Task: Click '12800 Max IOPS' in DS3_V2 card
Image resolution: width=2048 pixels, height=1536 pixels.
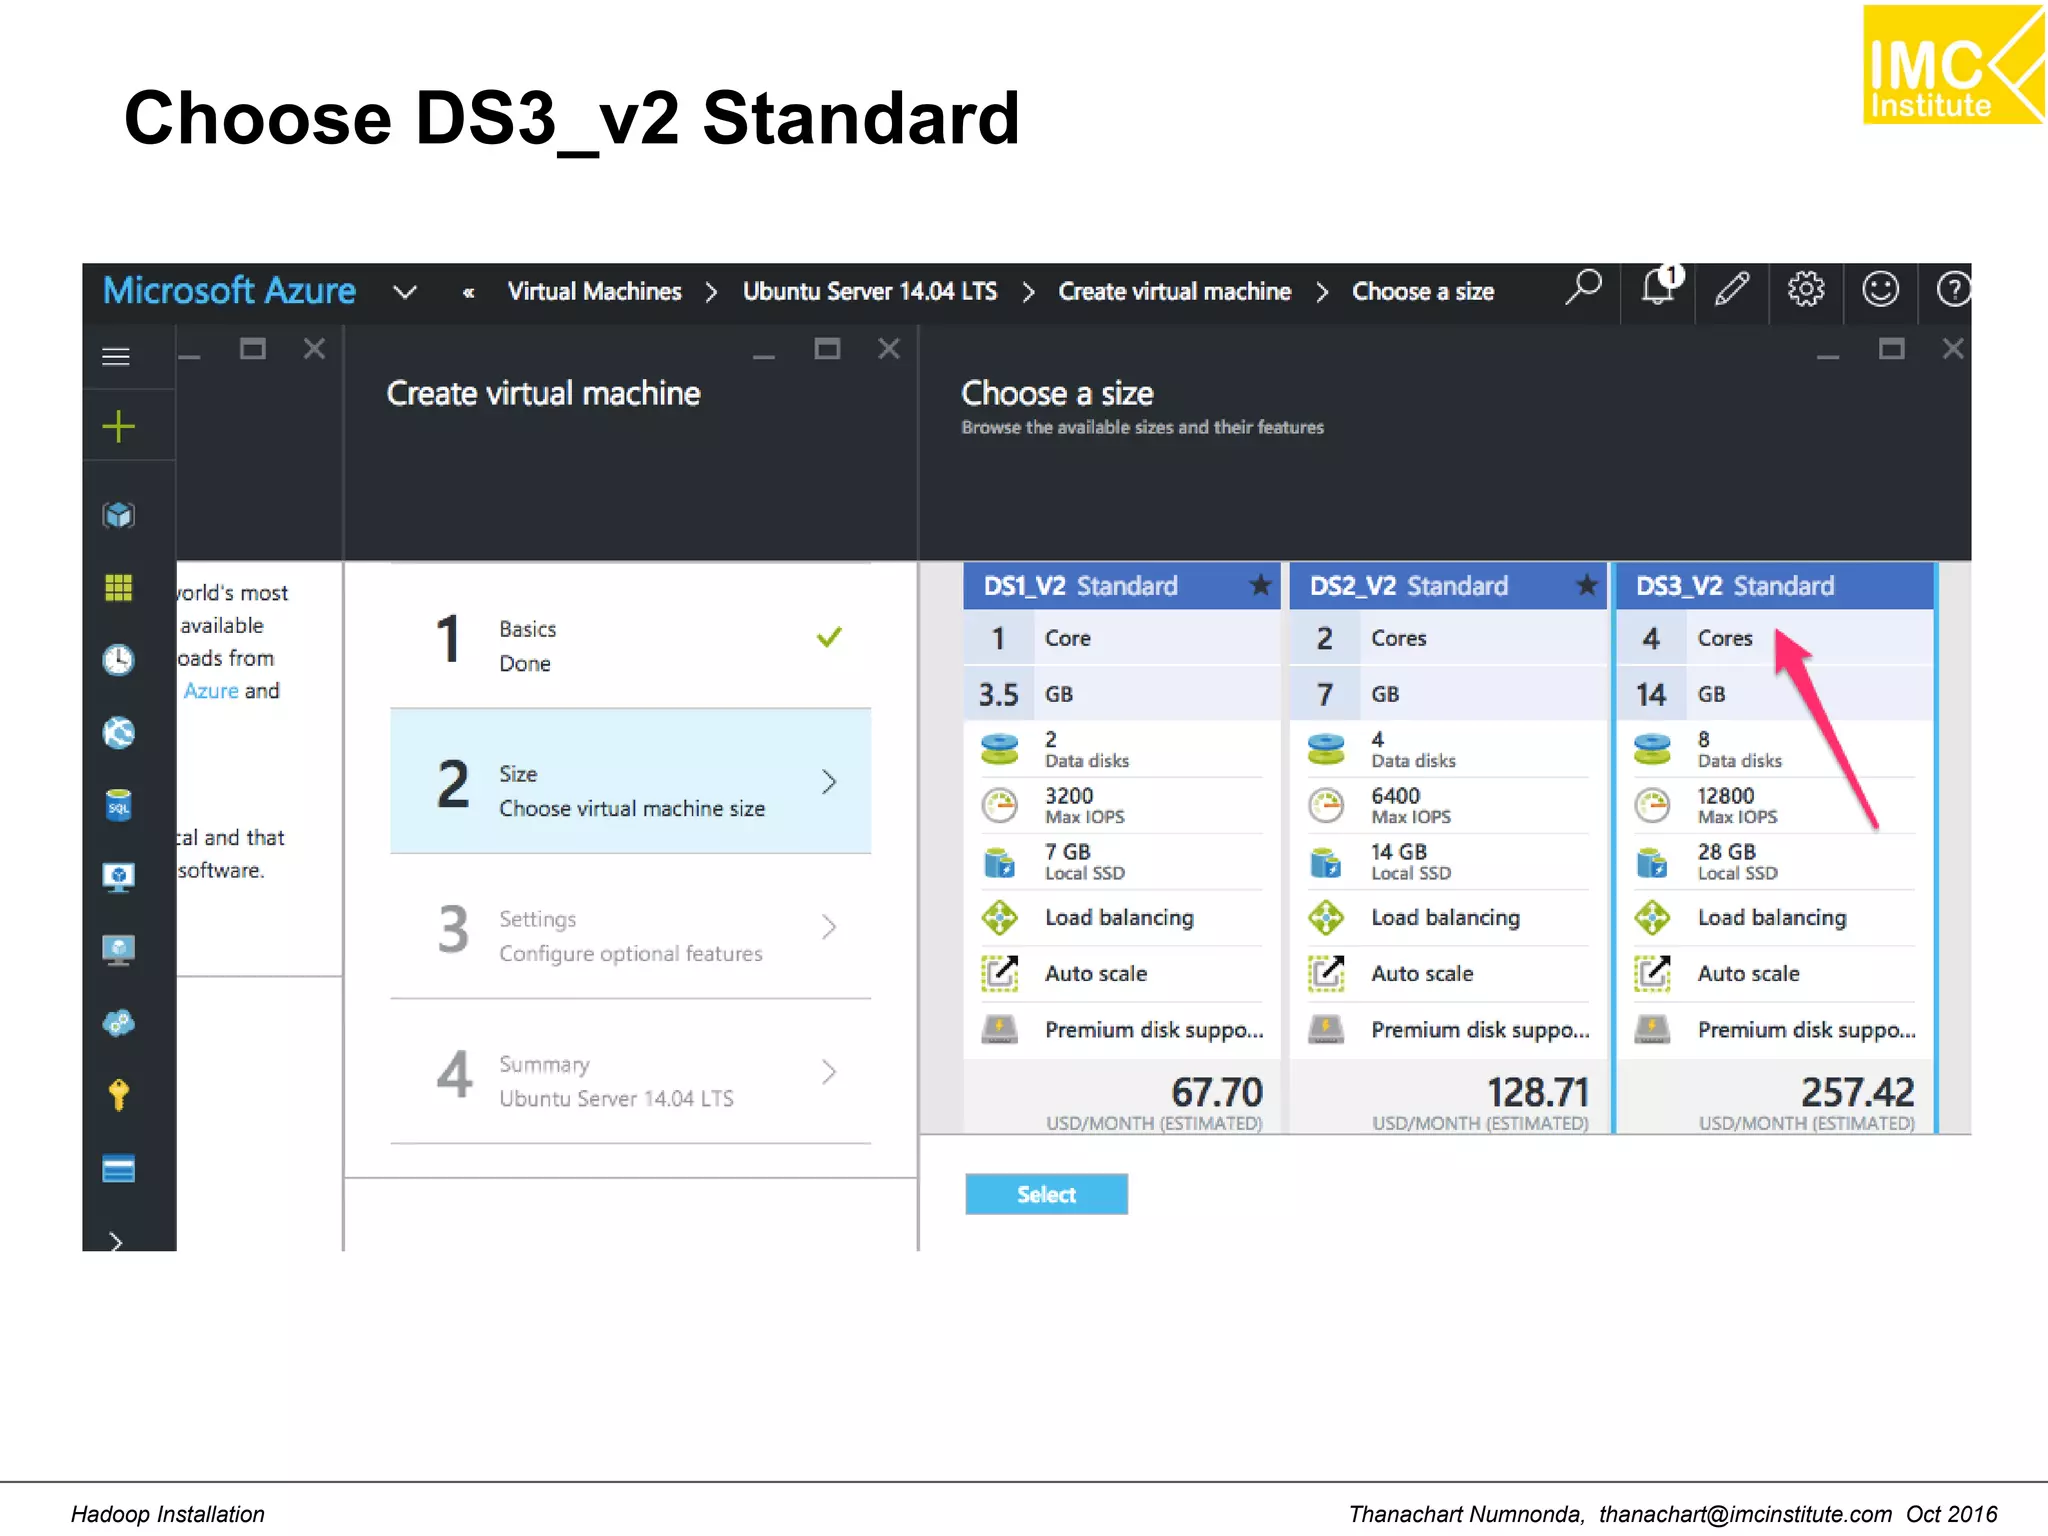Action: [1738, 805]
